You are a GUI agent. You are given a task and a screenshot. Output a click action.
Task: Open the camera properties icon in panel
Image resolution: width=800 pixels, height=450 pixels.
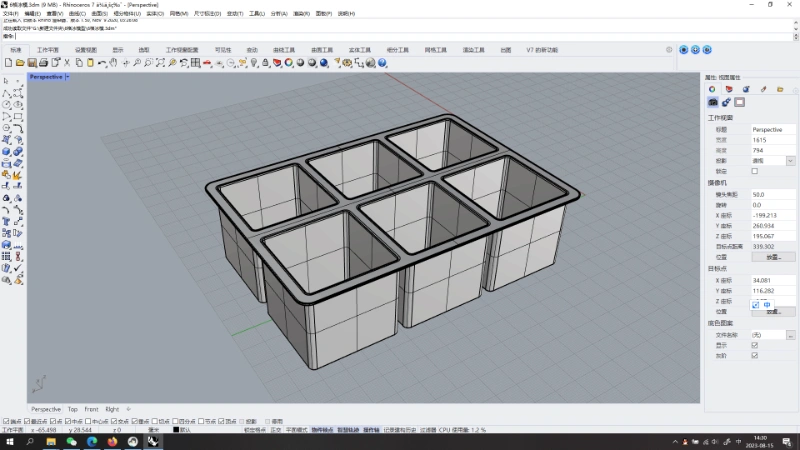coord(713,102)
